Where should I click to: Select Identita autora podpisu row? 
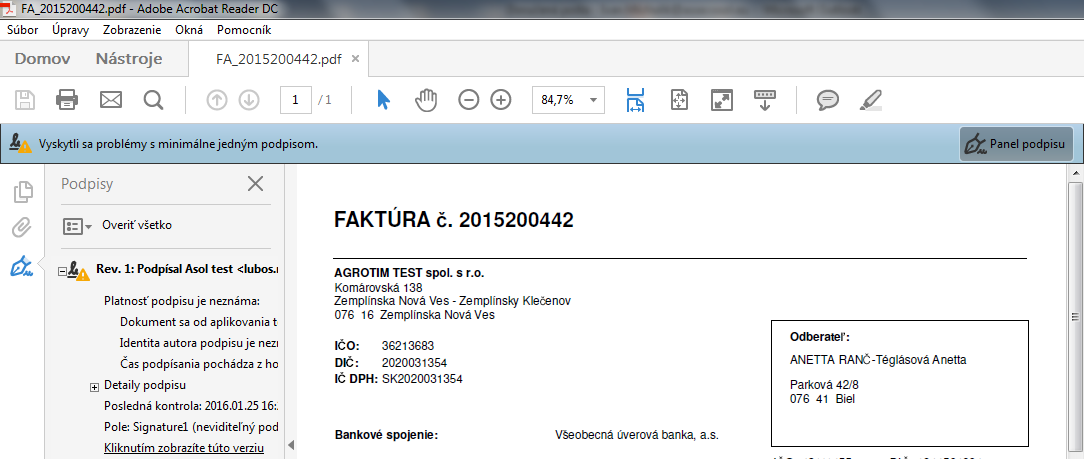click(198, 343)
